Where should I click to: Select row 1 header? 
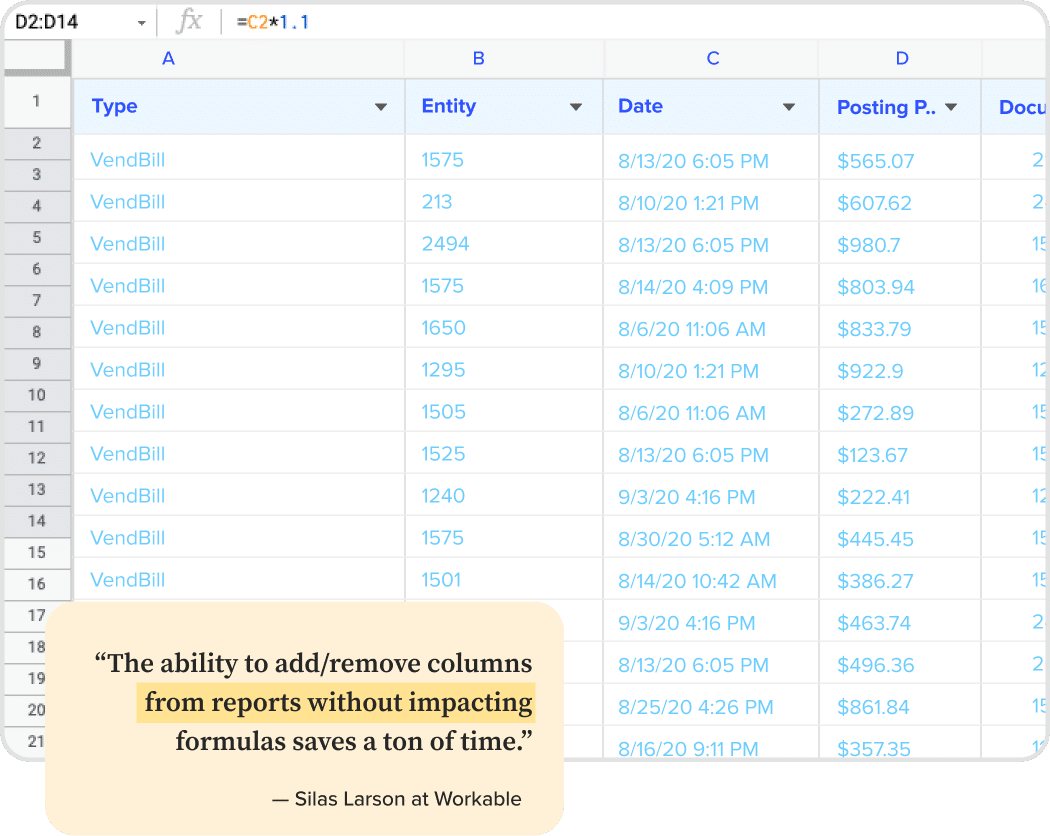36,101
